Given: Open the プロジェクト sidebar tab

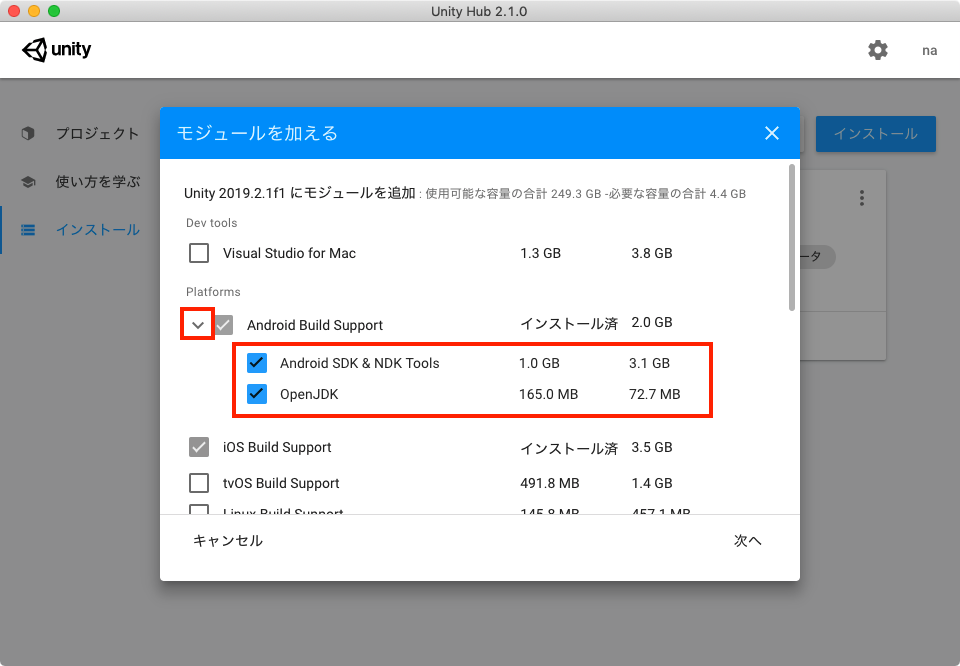Looking at the screenshot, I should [97, 133].
